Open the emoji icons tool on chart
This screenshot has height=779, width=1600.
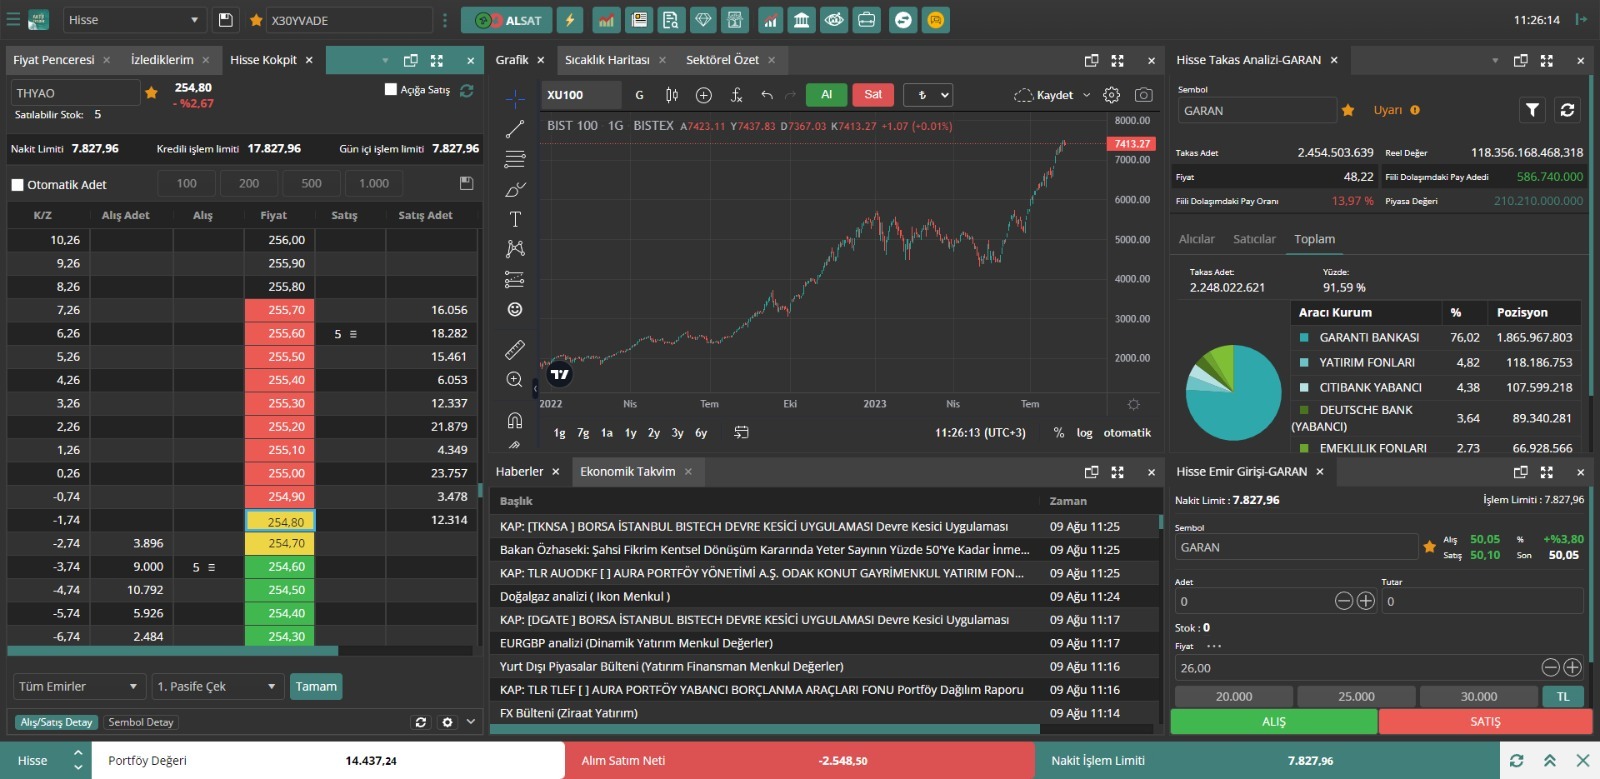coord(515,309)
